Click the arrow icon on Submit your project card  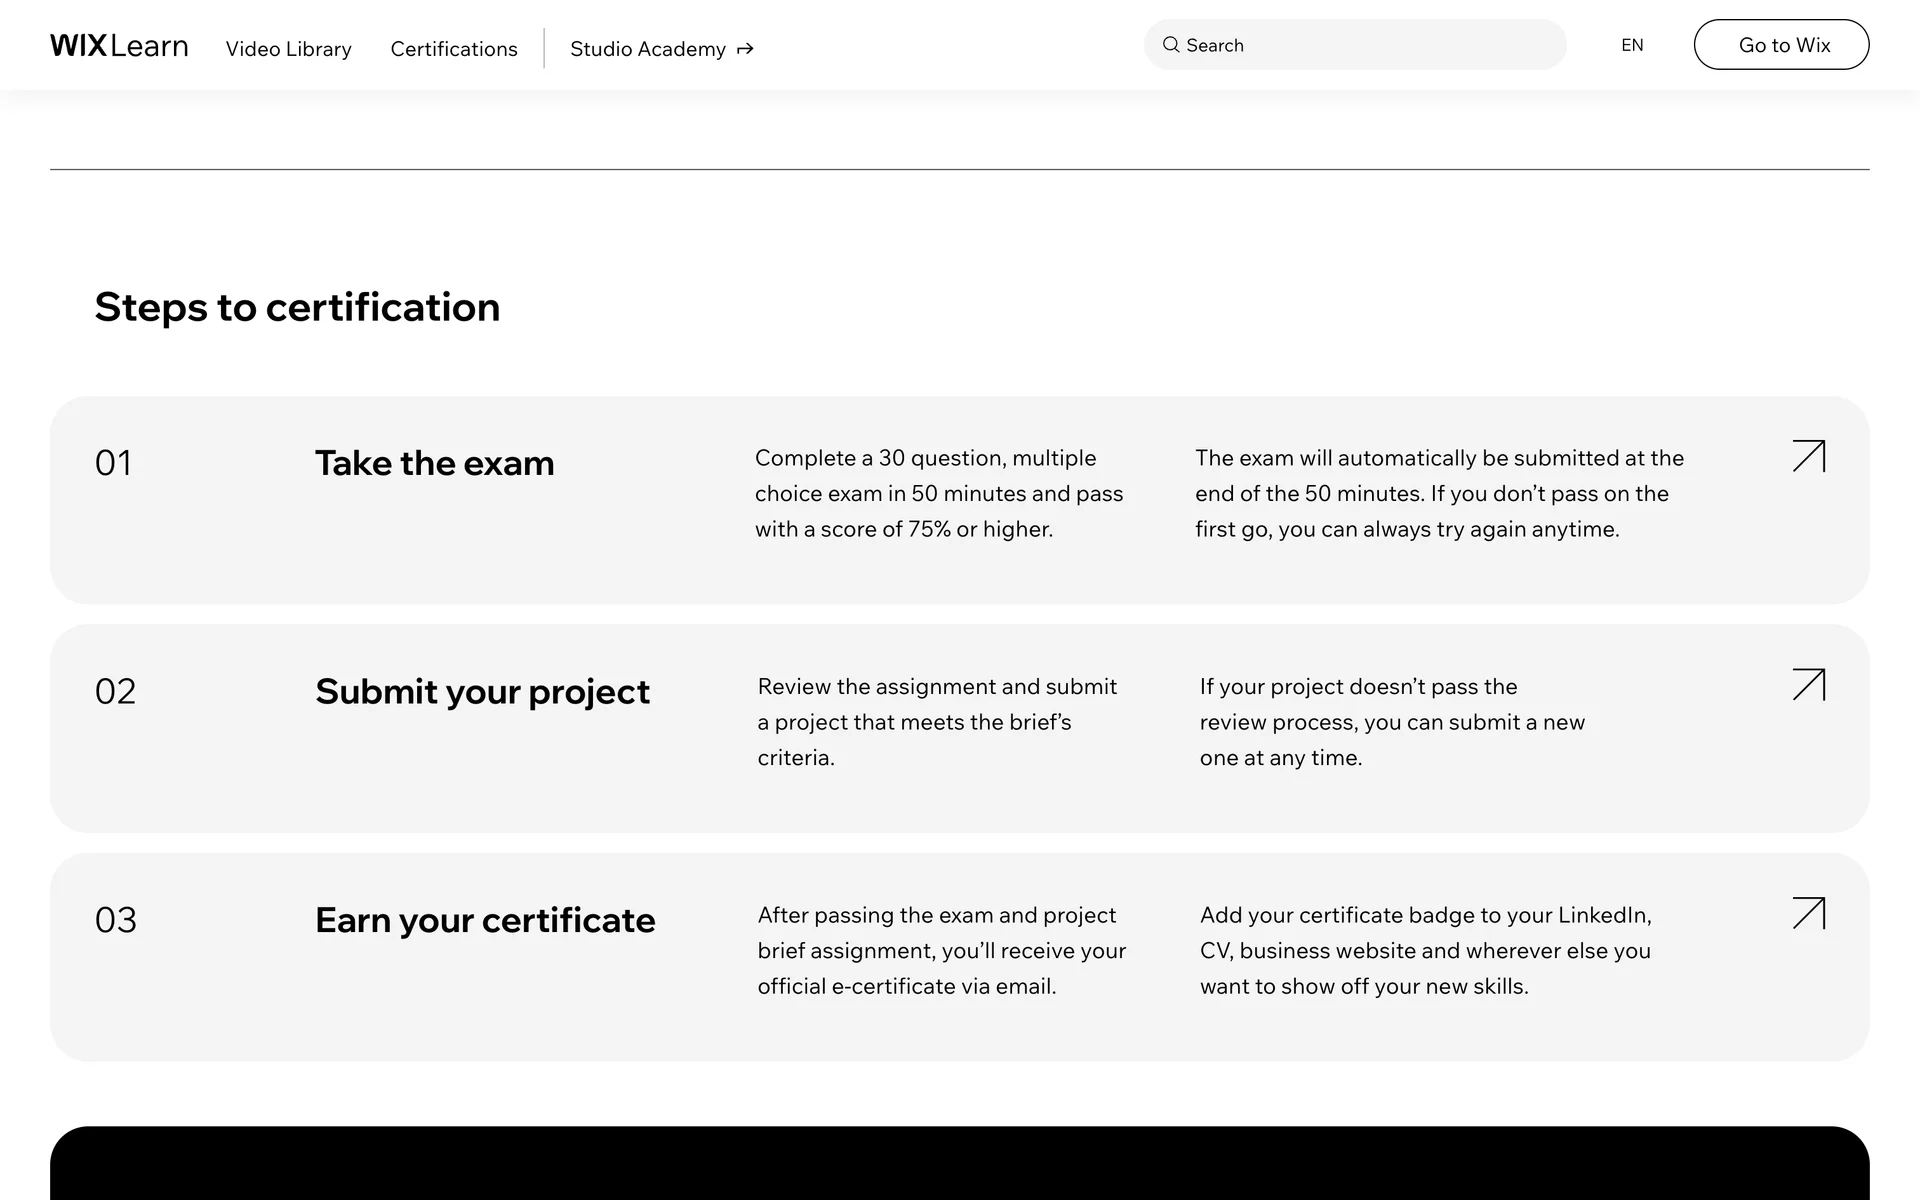(x=1808, y=685)
